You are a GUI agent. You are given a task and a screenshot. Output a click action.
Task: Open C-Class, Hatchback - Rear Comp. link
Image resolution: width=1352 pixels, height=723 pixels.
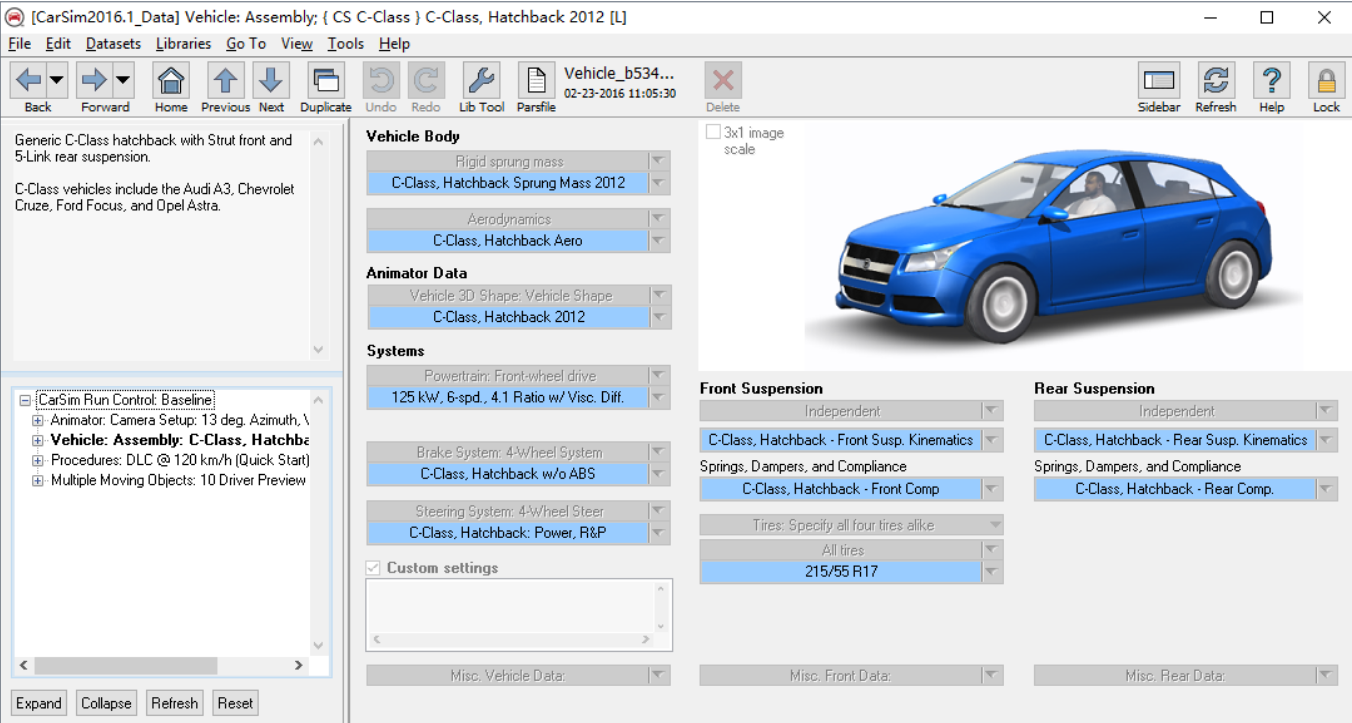pos(1175,489)
